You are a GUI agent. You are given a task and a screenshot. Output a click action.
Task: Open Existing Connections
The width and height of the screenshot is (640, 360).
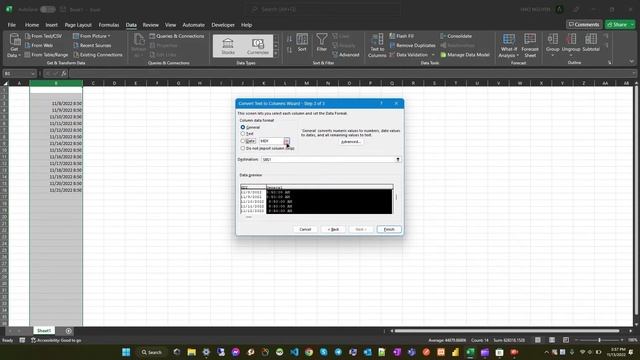tap(98, 55)
